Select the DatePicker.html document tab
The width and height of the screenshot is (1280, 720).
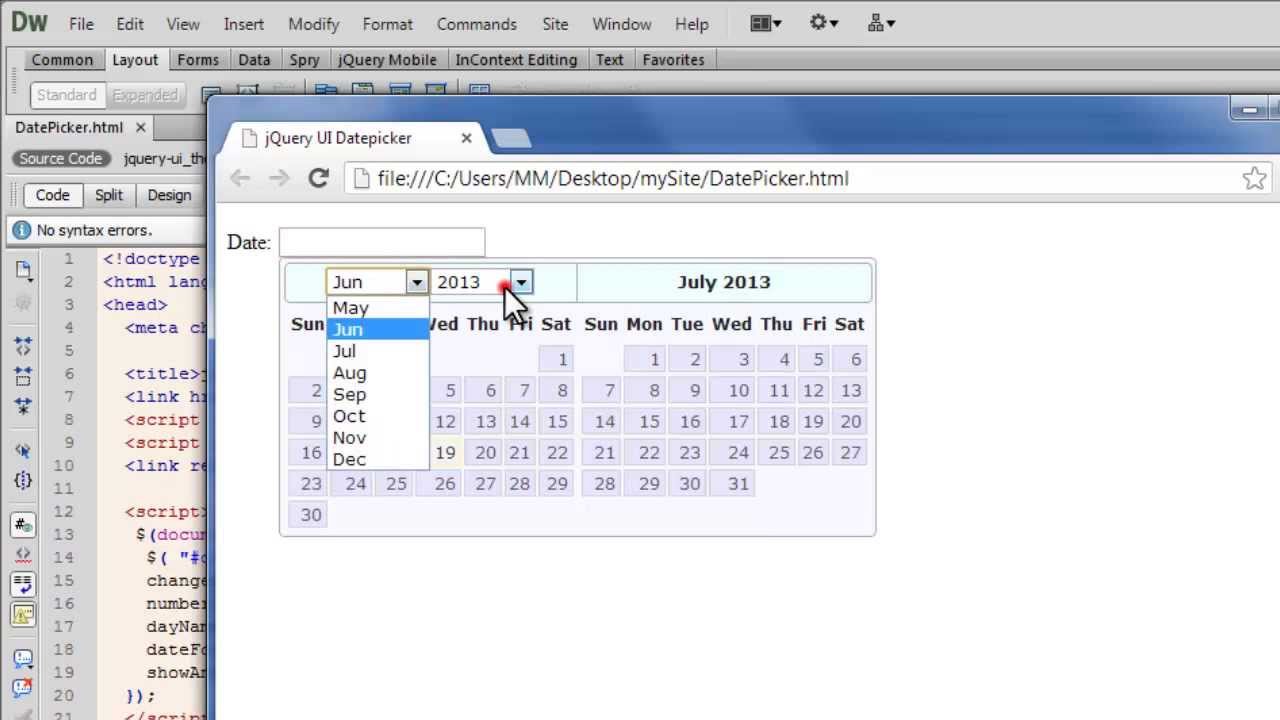[69, 127]
